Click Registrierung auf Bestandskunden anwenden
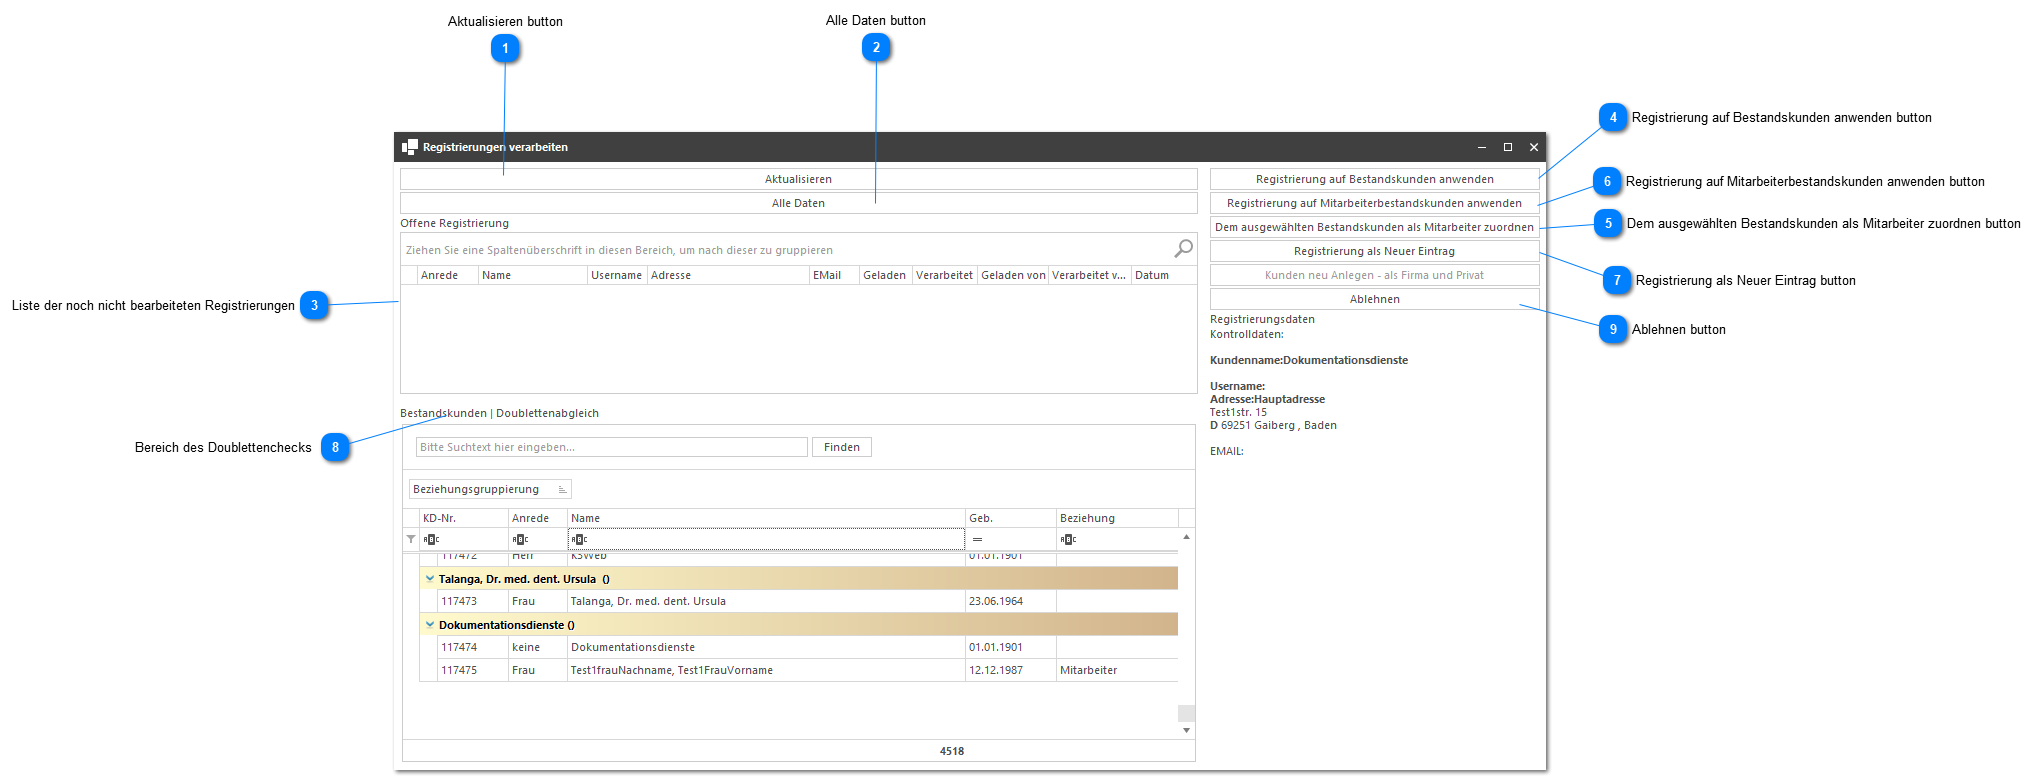Image resolution: width=2037 pixels, height=779 pixels. click(1374, 179)
